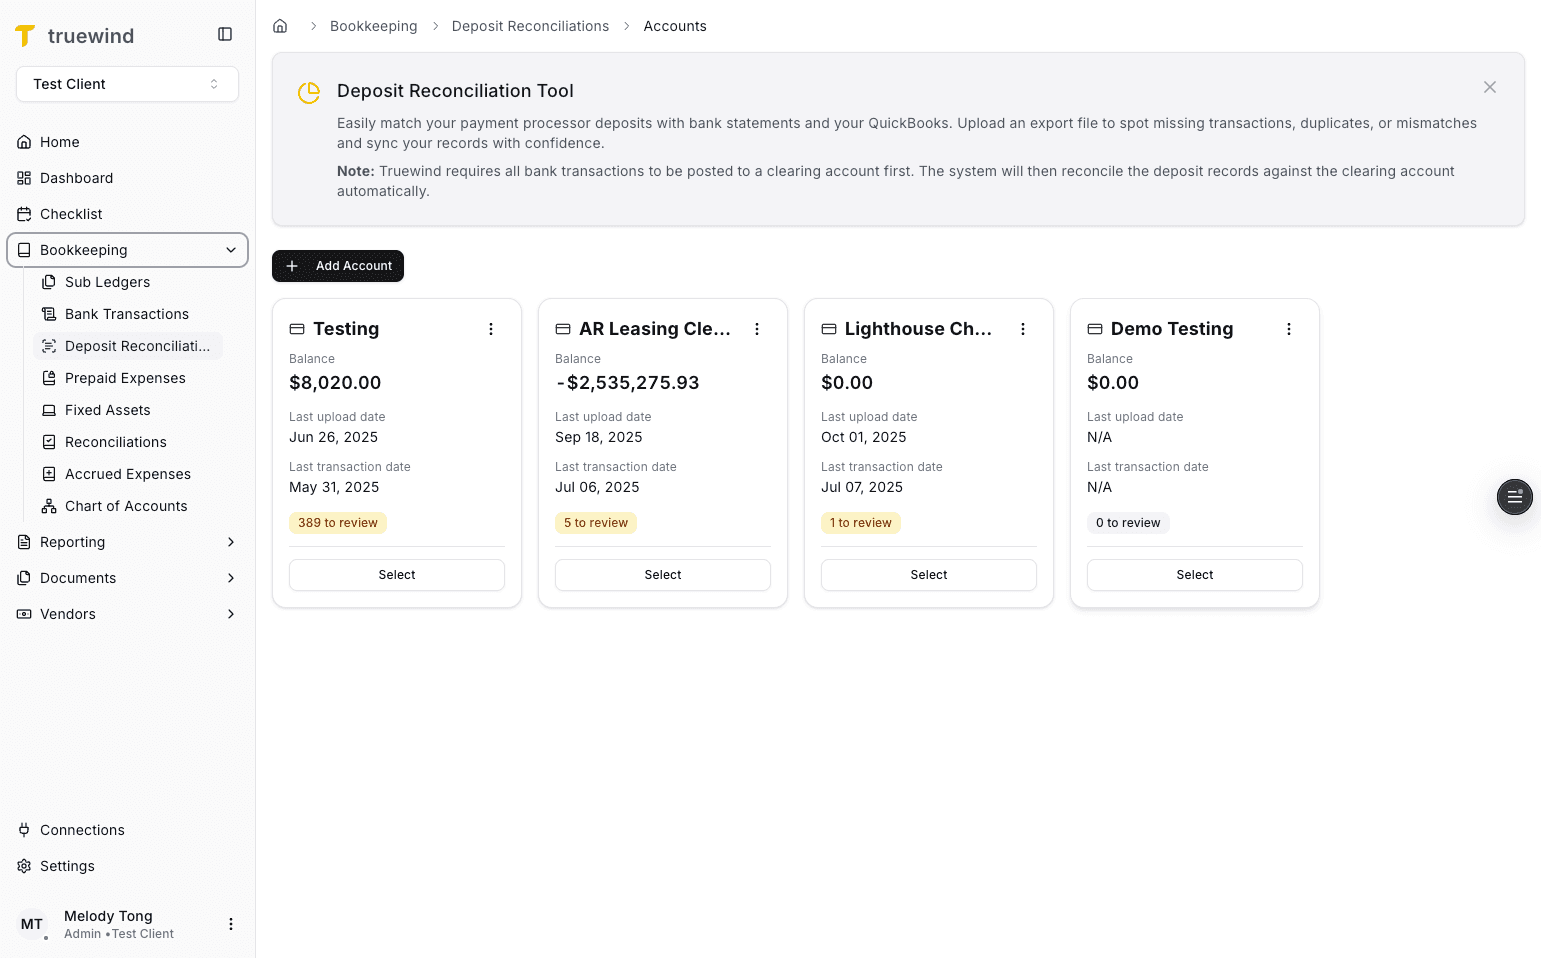Click the Chart of Accounts sidebar icon
Viewport: 1541px width, 958px height.
click(x=49, y=506)
